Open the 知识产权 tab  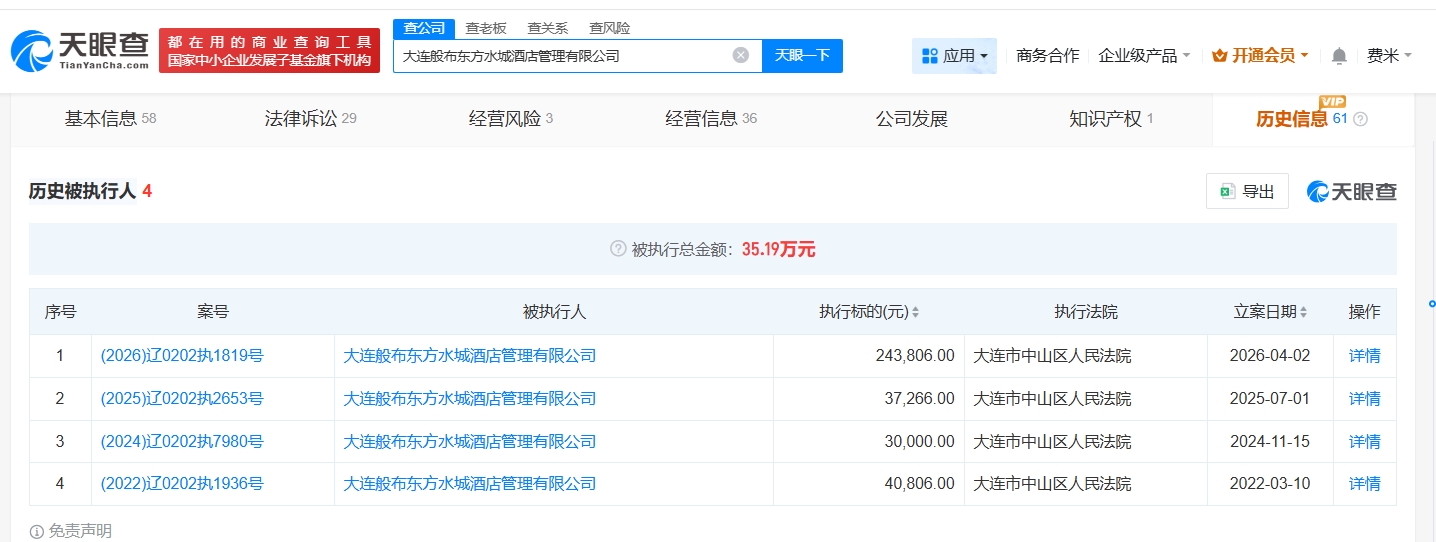click(x=1111, y=119)
